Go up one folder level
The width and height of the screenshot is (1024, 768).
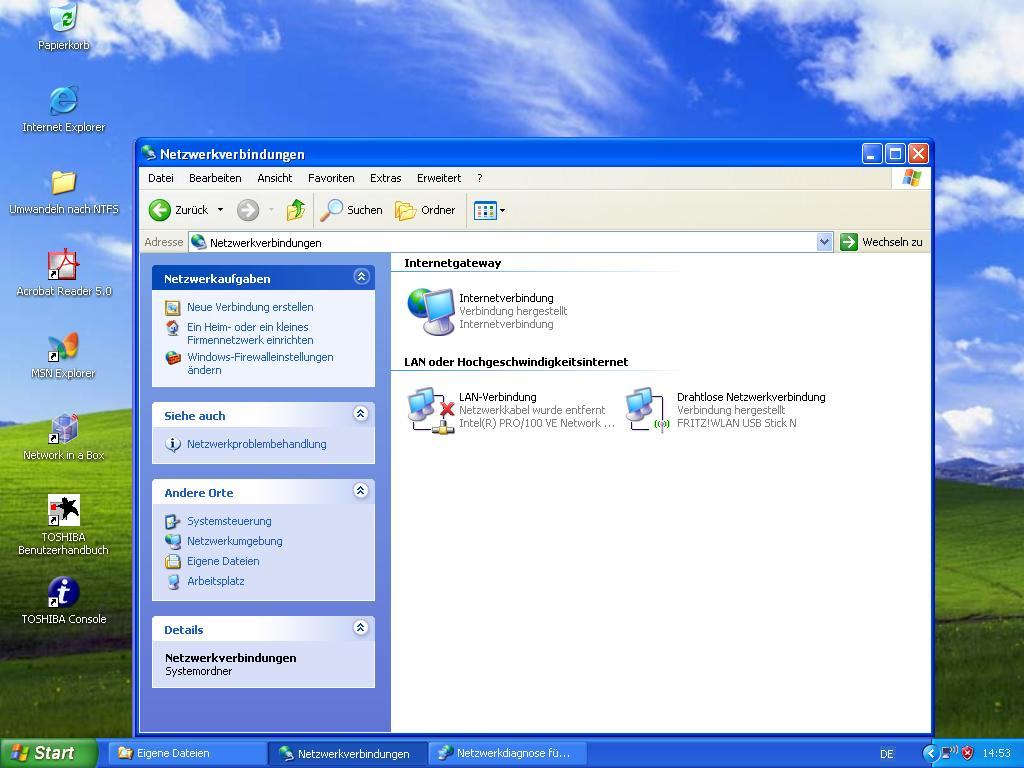pyautogui.click(x=296, y=210)
